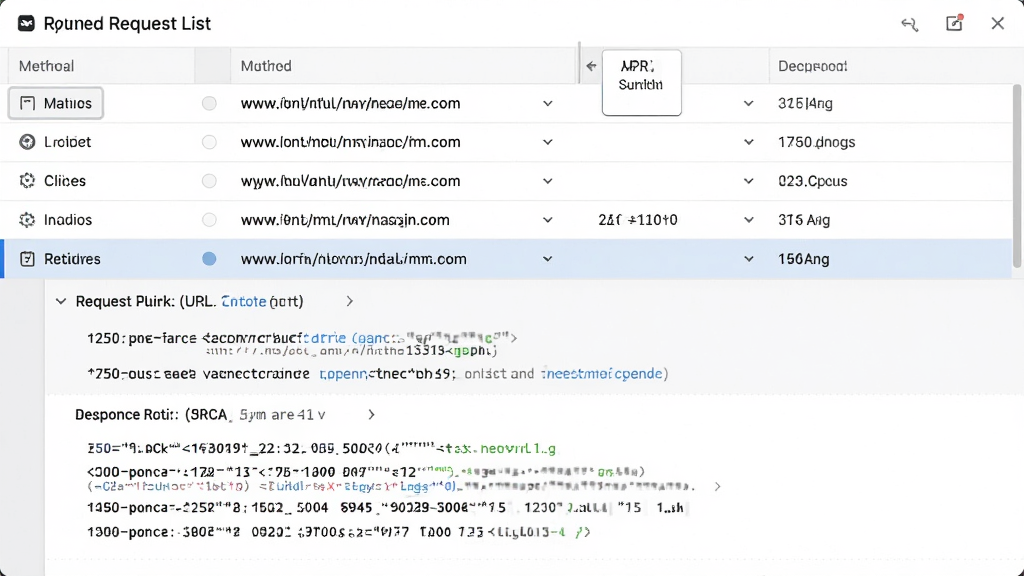
Task: Open the dropdown arrow before 156Ang
Action: point(749,259)
